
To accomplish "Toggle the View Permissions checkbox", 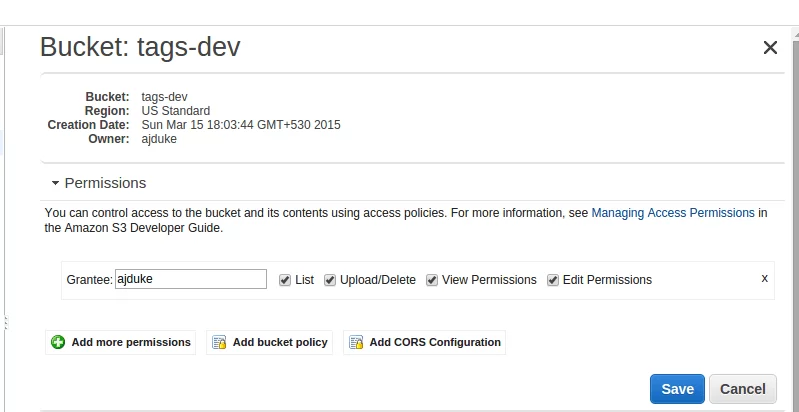I will point(432,280).
